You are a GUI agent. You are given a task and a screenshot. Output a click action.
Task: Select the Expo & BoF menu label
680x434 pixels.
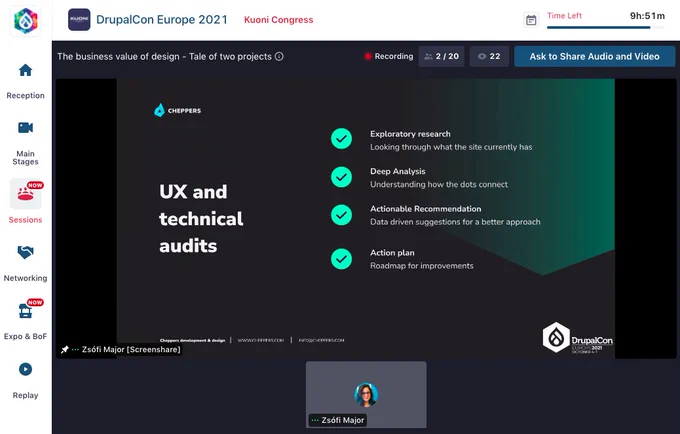tap(26, 336)
